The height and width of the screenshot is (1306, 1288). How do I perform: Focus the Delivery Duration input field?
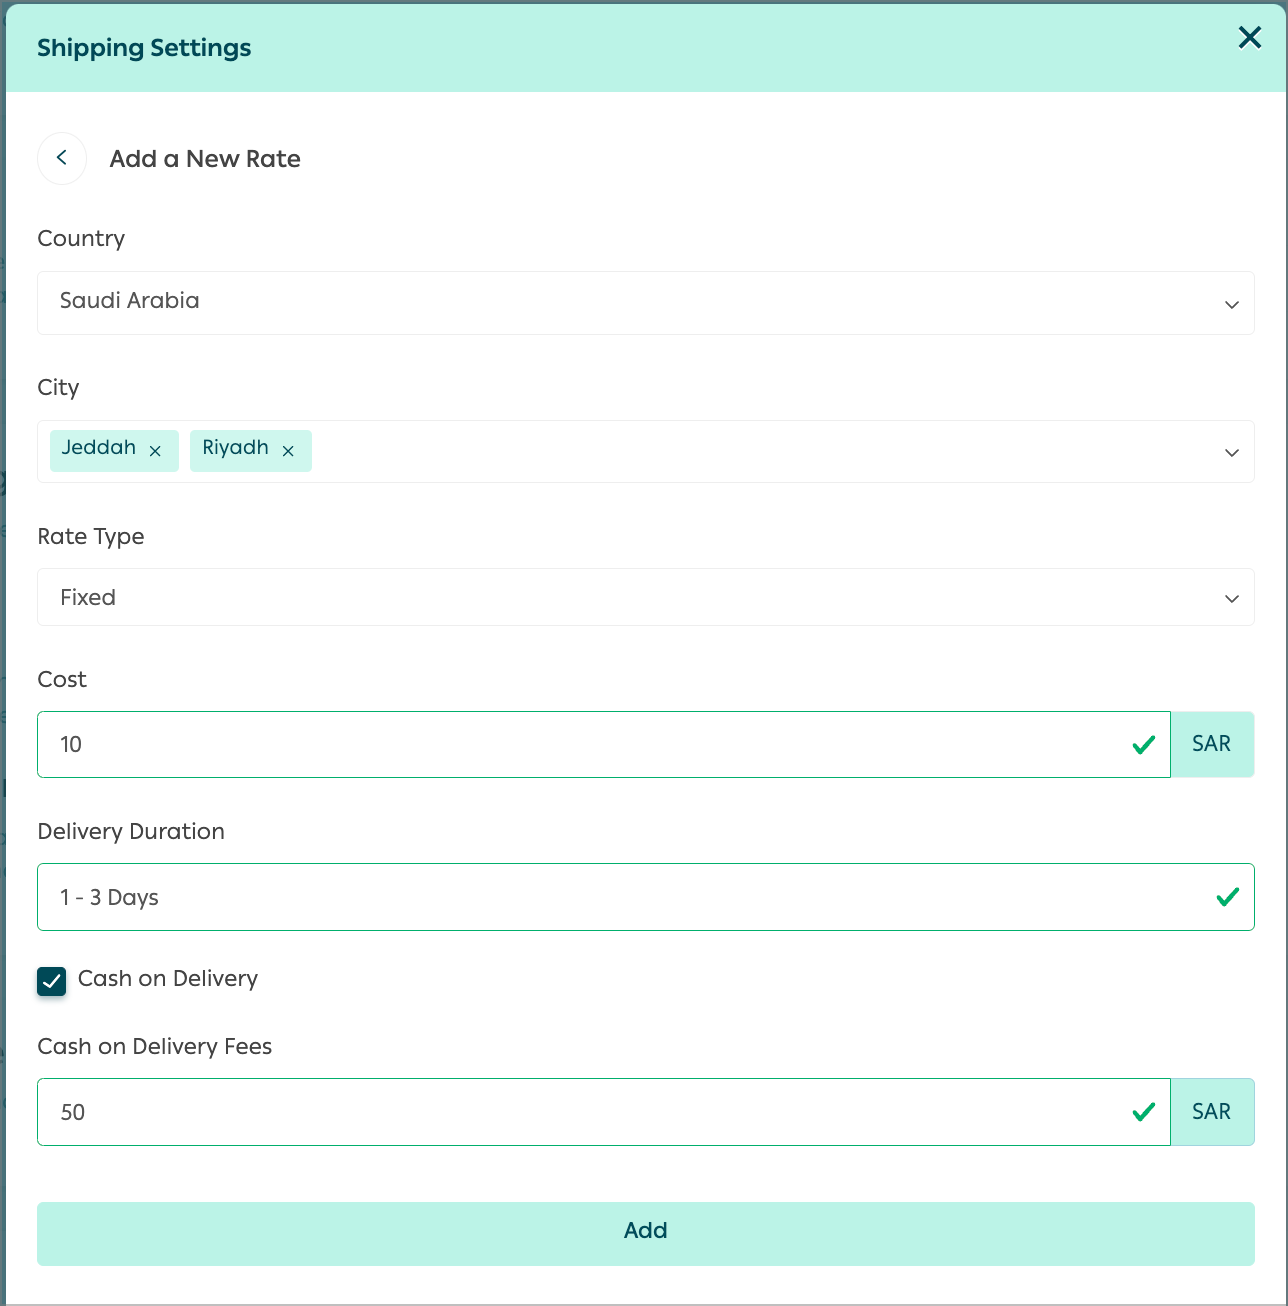(x=646, y=897)
